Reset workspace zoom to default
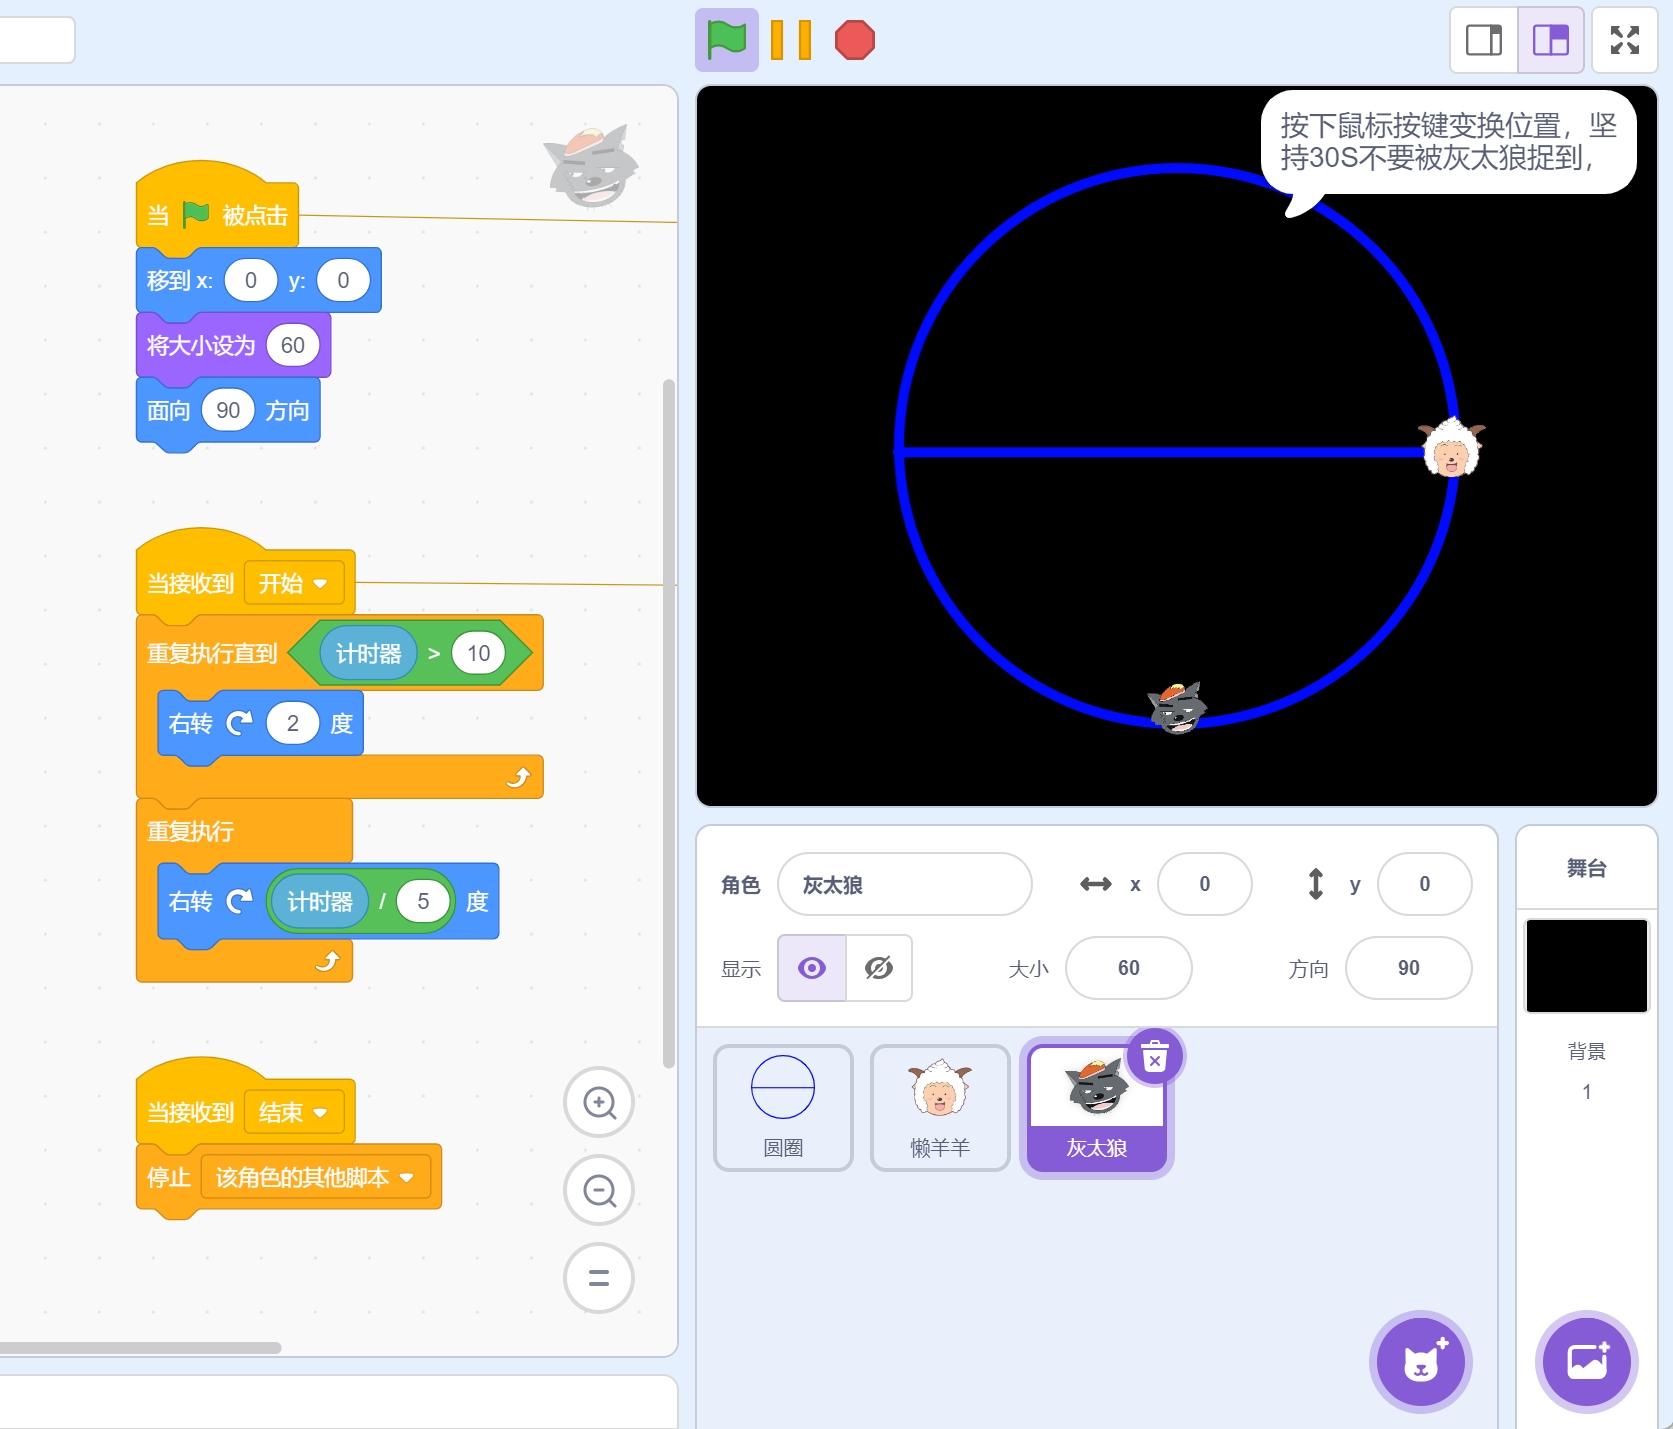 pyautogui.click(x=599, y=1278)
